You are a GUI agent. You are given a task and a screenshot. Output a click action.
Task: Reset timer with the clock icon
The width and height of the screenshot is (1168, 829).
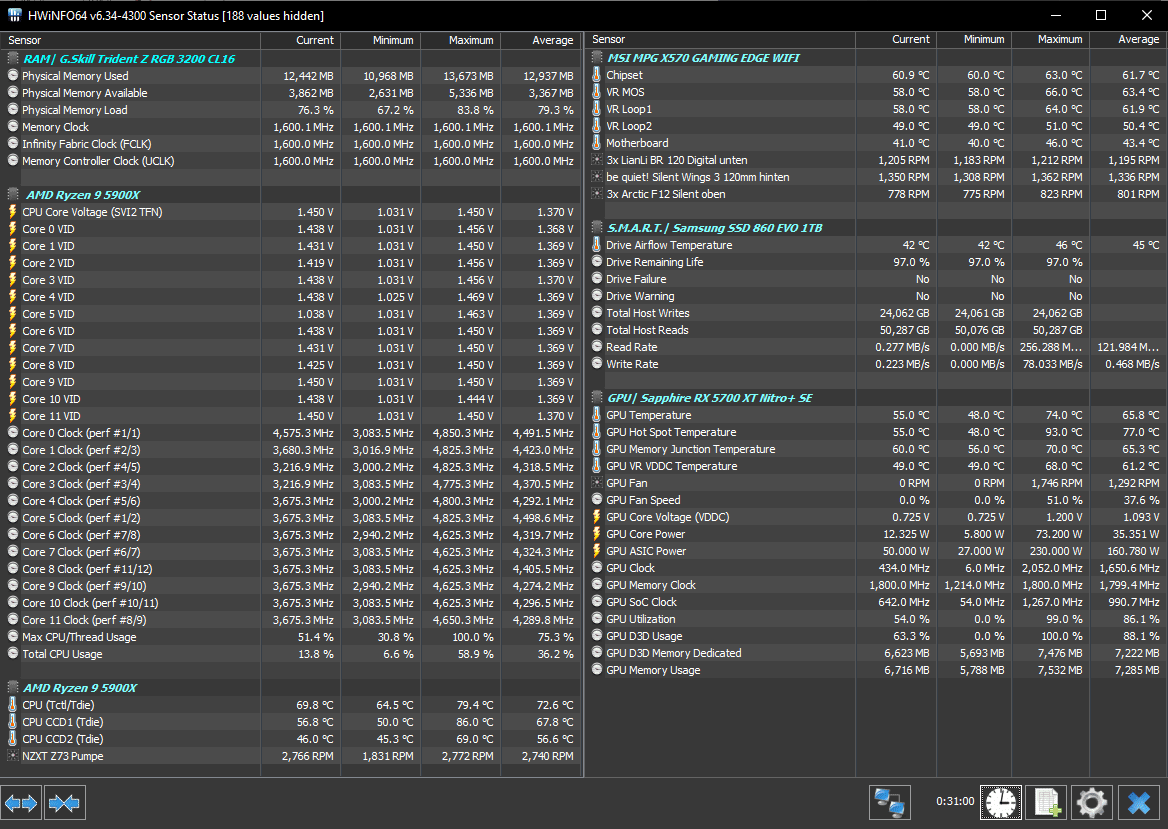pyautogui.click(x=1000, y=803)
